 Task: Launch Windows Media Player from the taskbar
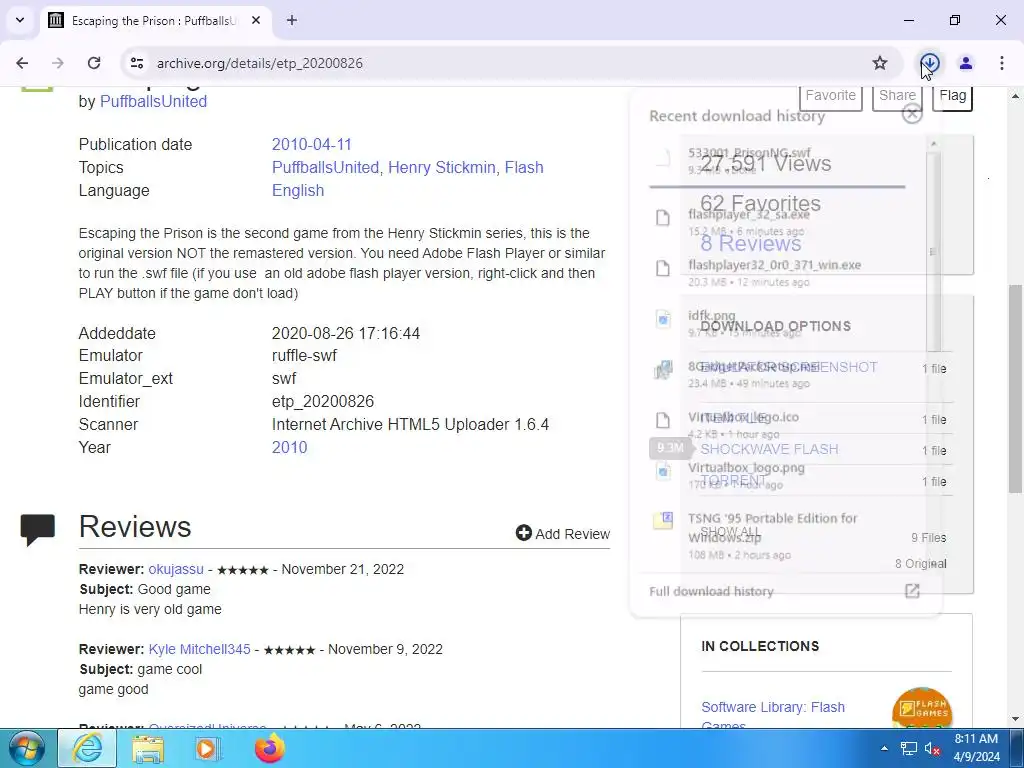pyautogui.click(x=208, y=748)
